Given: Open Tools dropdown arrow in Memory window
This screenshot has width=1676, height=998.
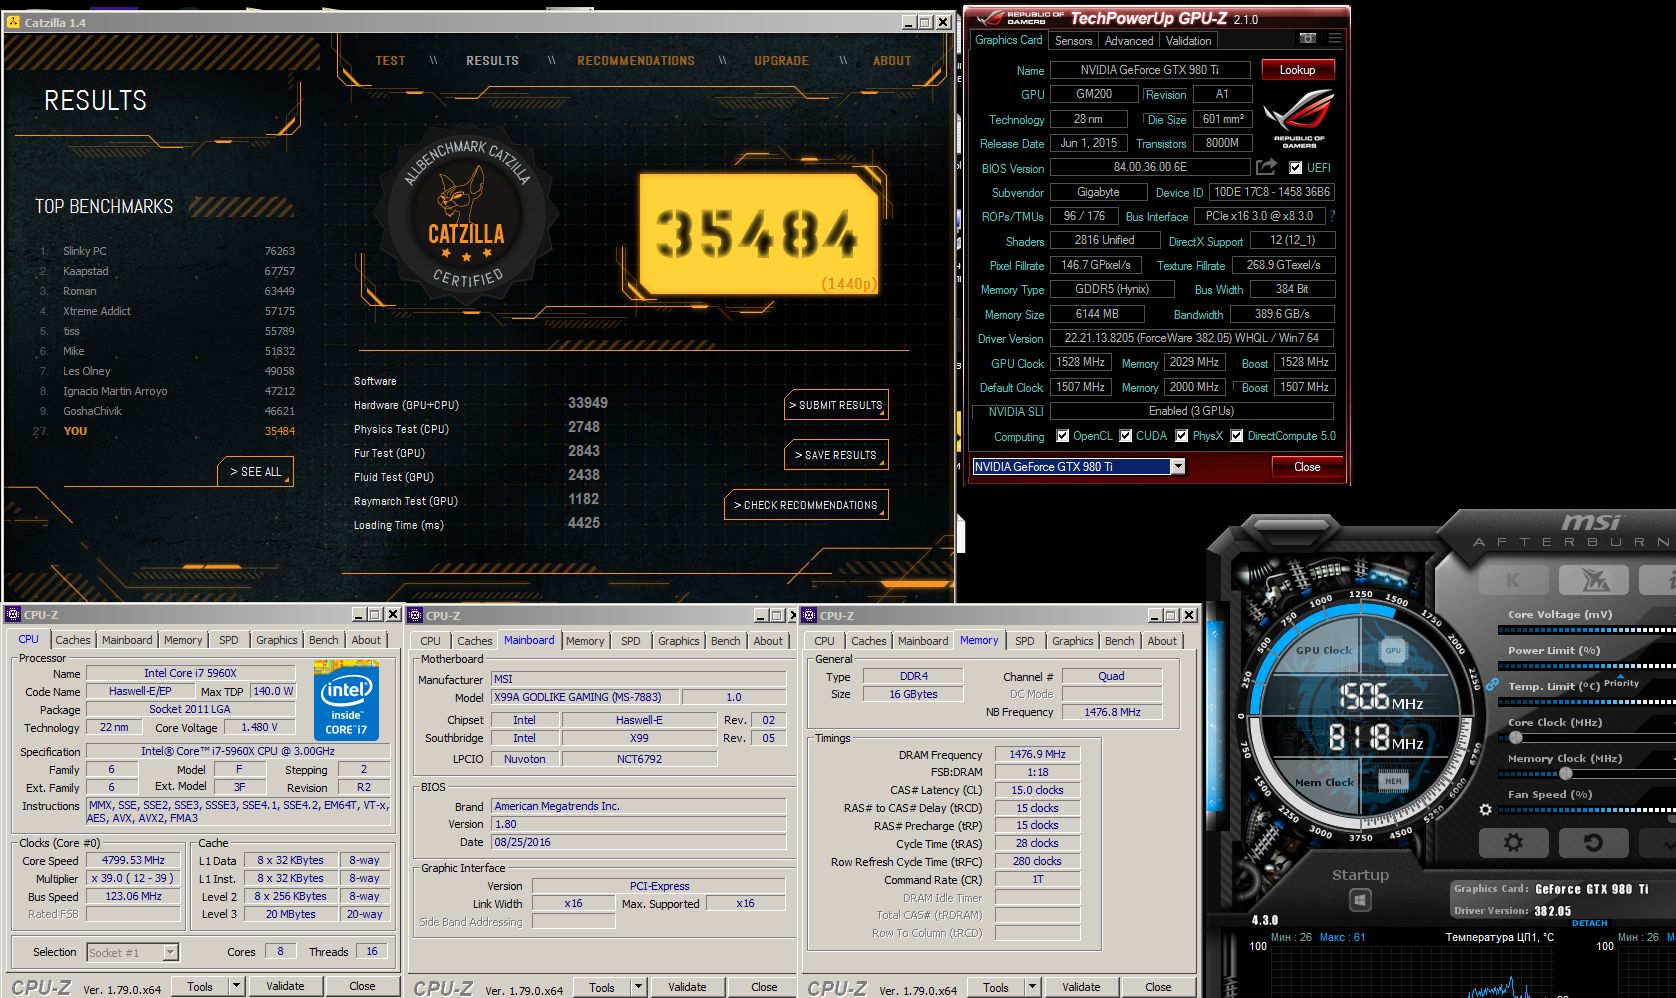Looking at the screenshot, I should point(1032,987).
